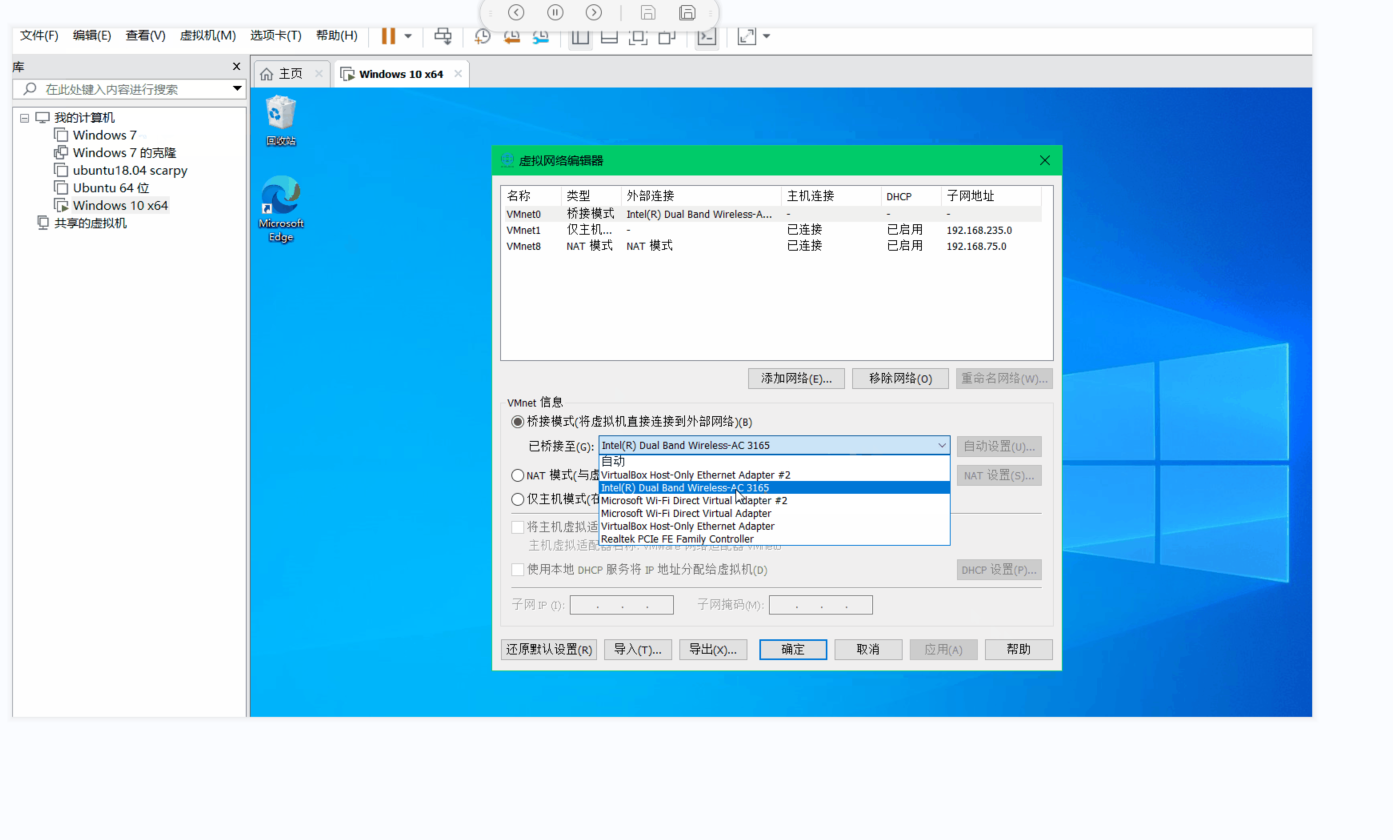Click the 还原默认设置(R) button
The width and height of the screenshot is (1393, 840).
point(549,649)
